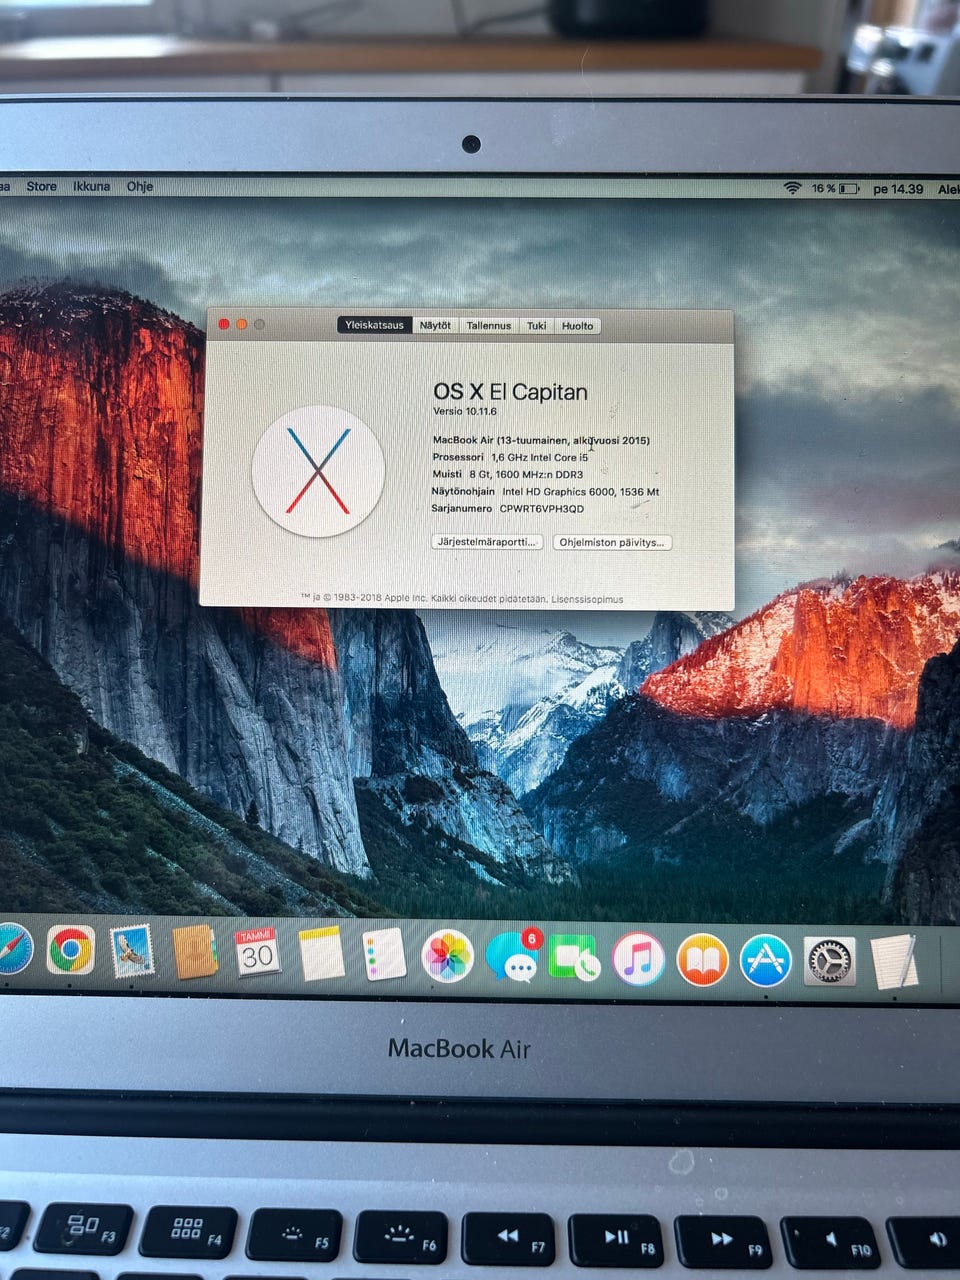Switch to the Näytöt tab
960x1280 pixels.
tap(435, 325)
